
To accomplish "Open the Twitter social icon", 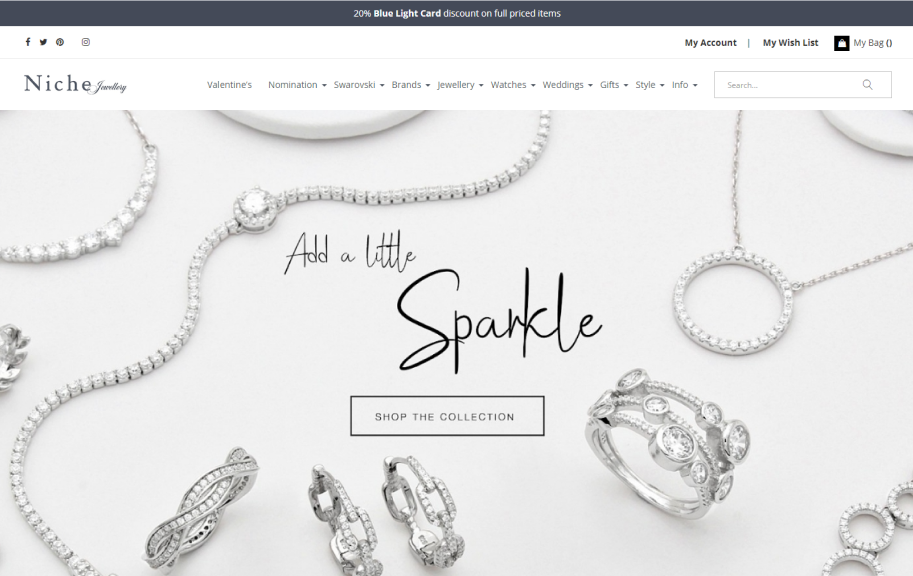I will pos(43,42).
